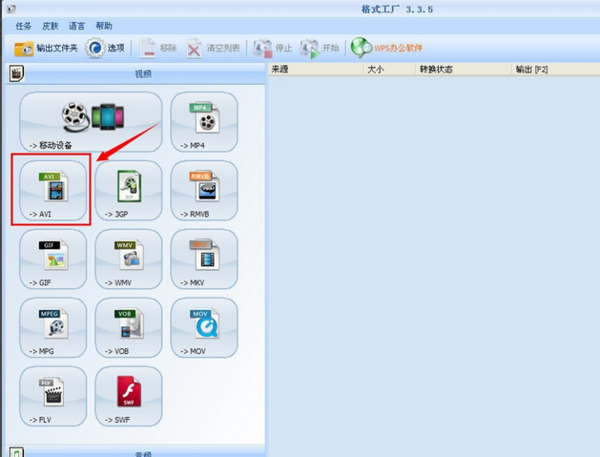Screen dimensions: 600x457
Task: Select the SWF conversion icon
Action: click(x=128, y=395)
